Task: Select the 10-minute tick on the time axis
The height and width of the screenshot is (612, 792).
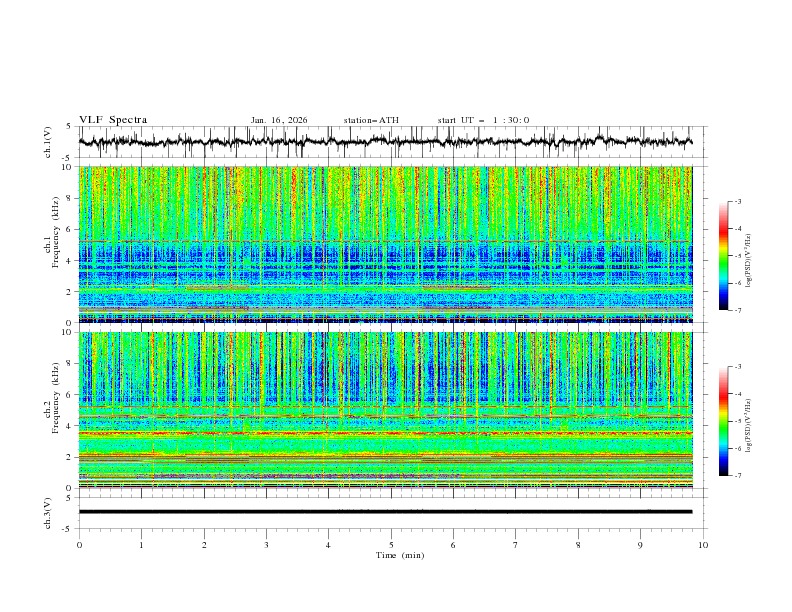Action: (703, 544)
